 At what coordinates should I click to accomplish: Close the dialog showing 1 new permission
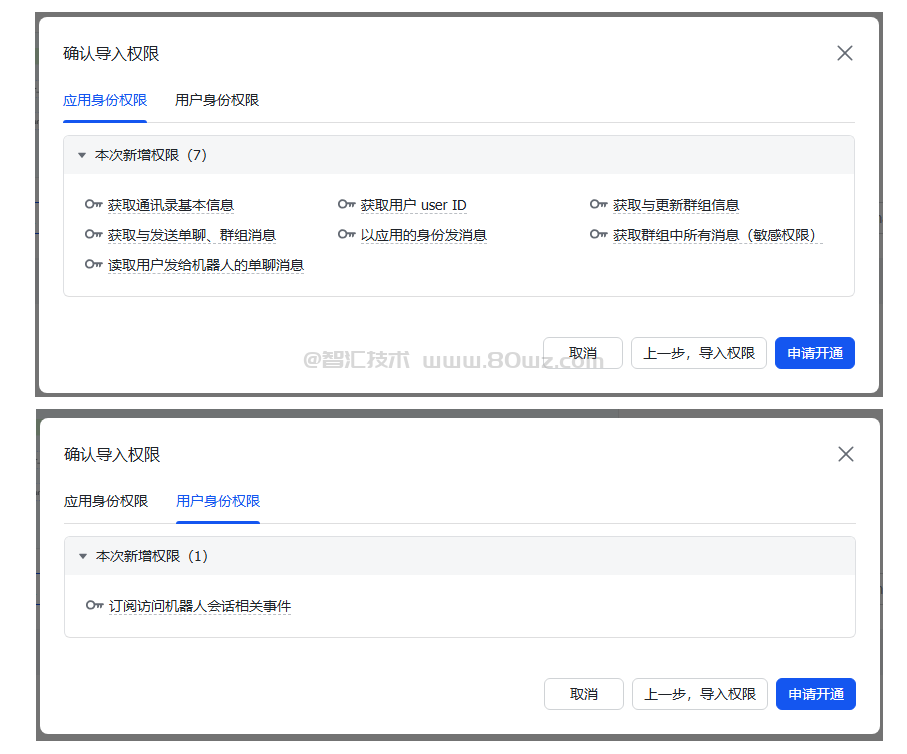846,454
